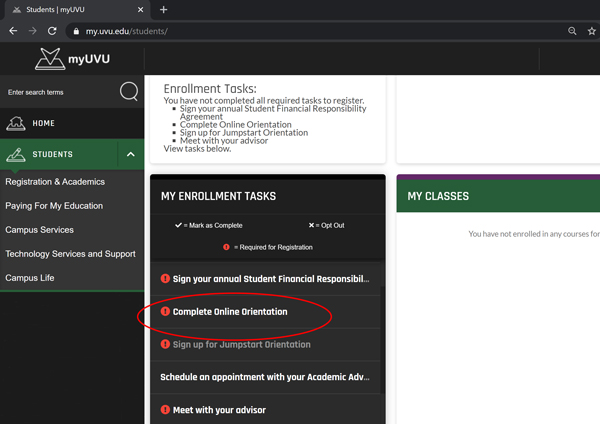Click the browser back arrow
600x424 pixels.
(x=13, y=31)
